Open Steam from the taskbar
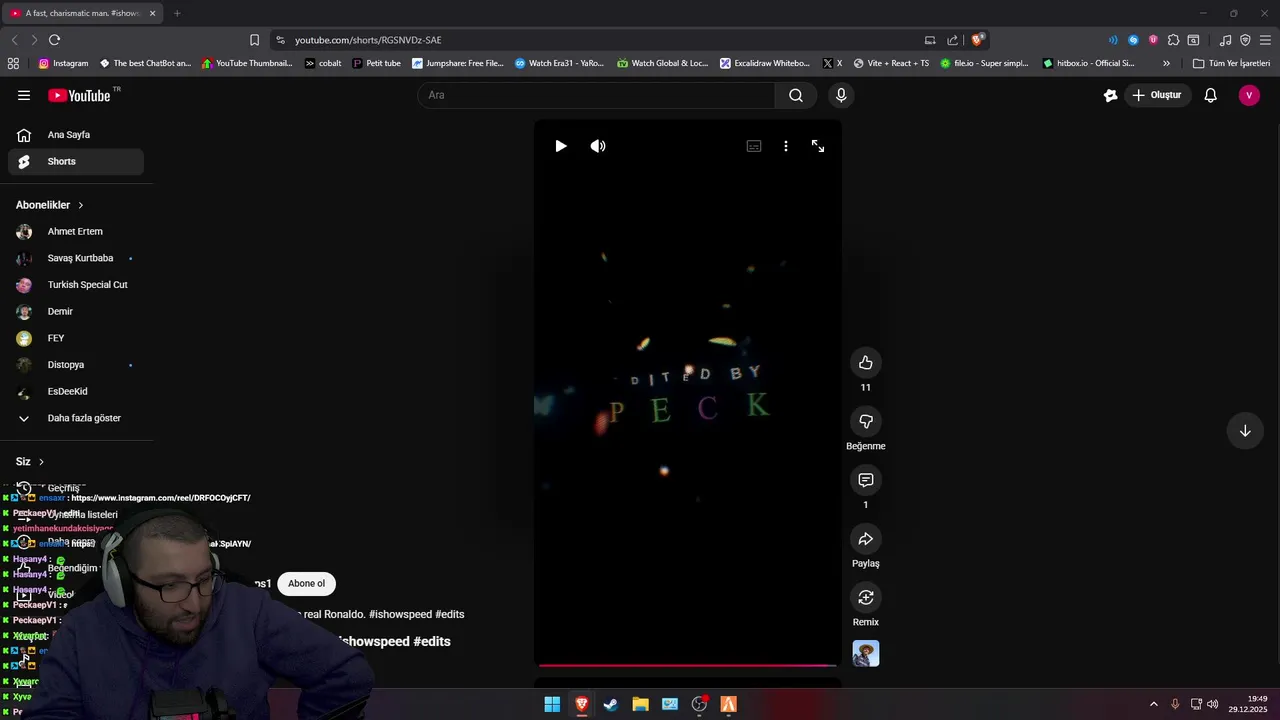Image resolution: width=1280 pixels, height=720 pixels. 611,704
